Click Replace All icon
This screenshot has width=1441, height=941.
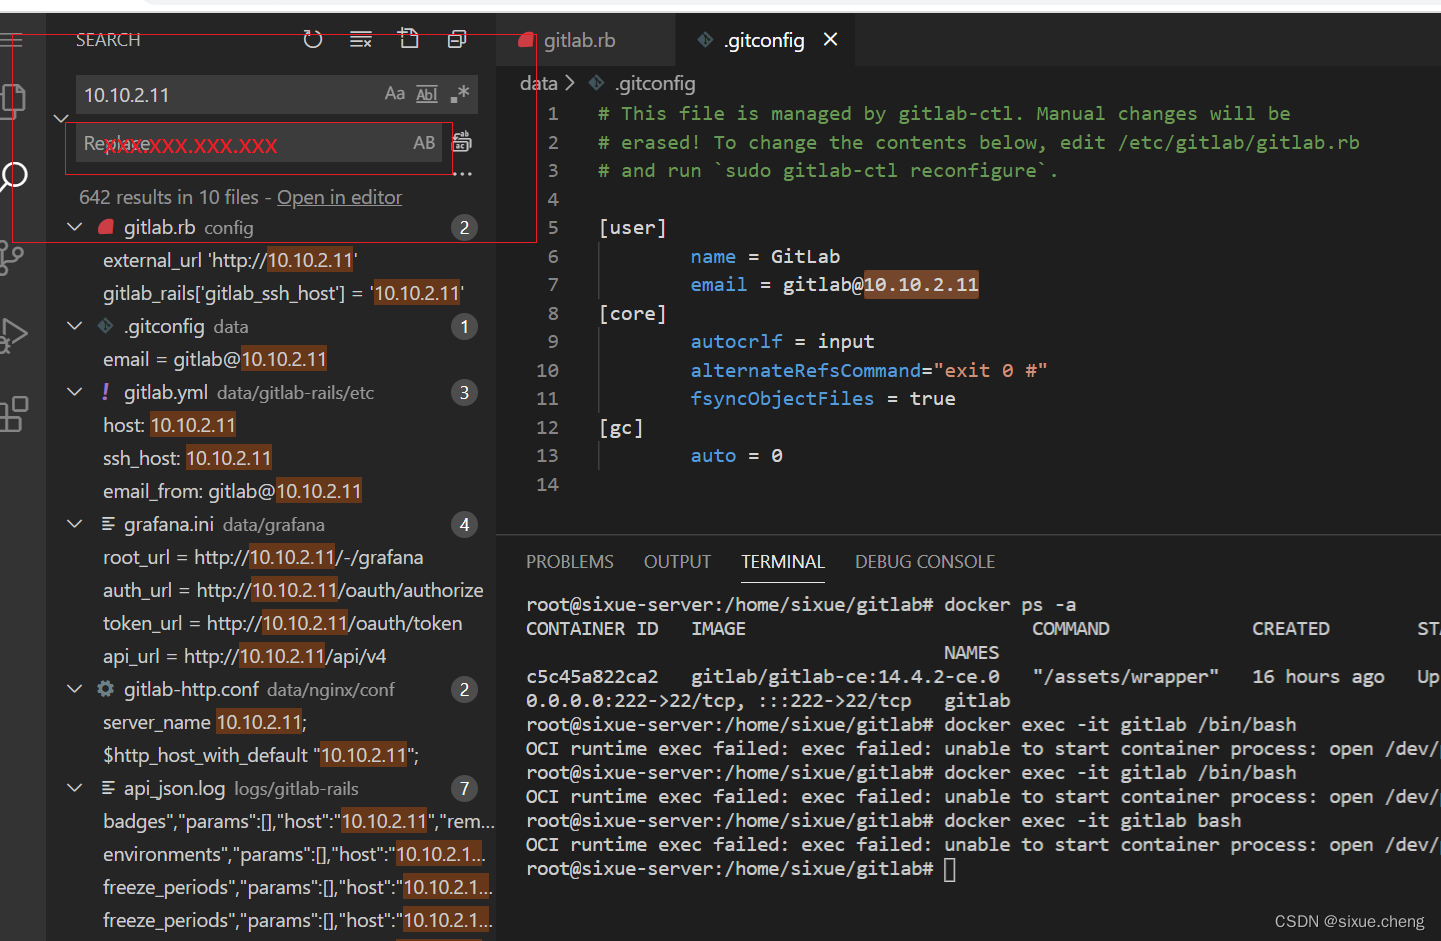tap(462, 142)
